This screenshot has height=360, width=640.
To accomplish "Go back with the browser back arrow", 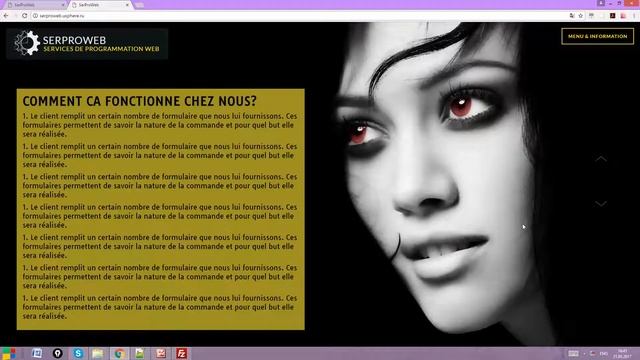I will click(x=6, y=16).
